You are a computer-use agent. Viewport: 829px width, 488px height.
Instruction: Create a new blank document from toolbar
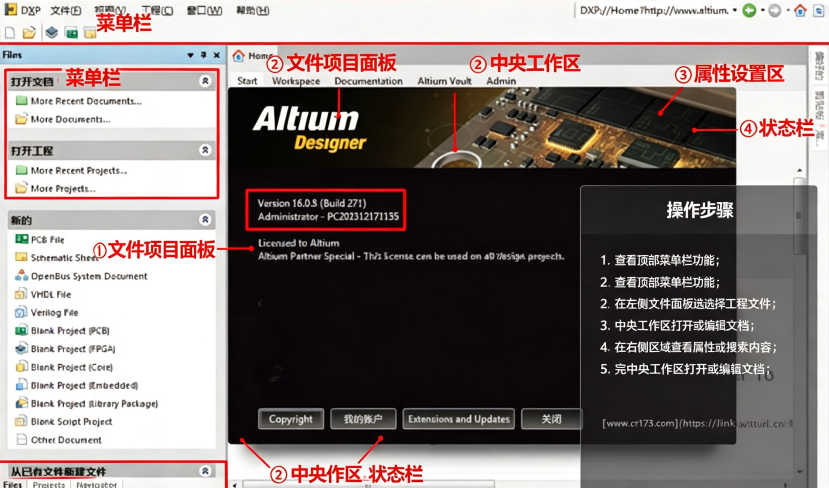[x=10, y=33]
